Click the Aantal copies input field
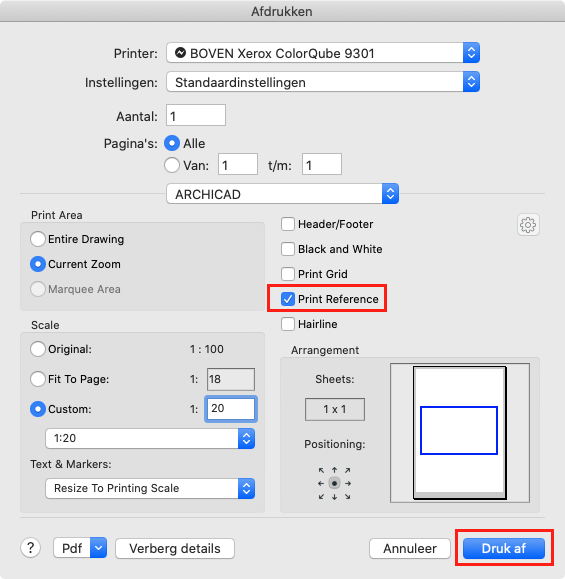 [196, 115]
